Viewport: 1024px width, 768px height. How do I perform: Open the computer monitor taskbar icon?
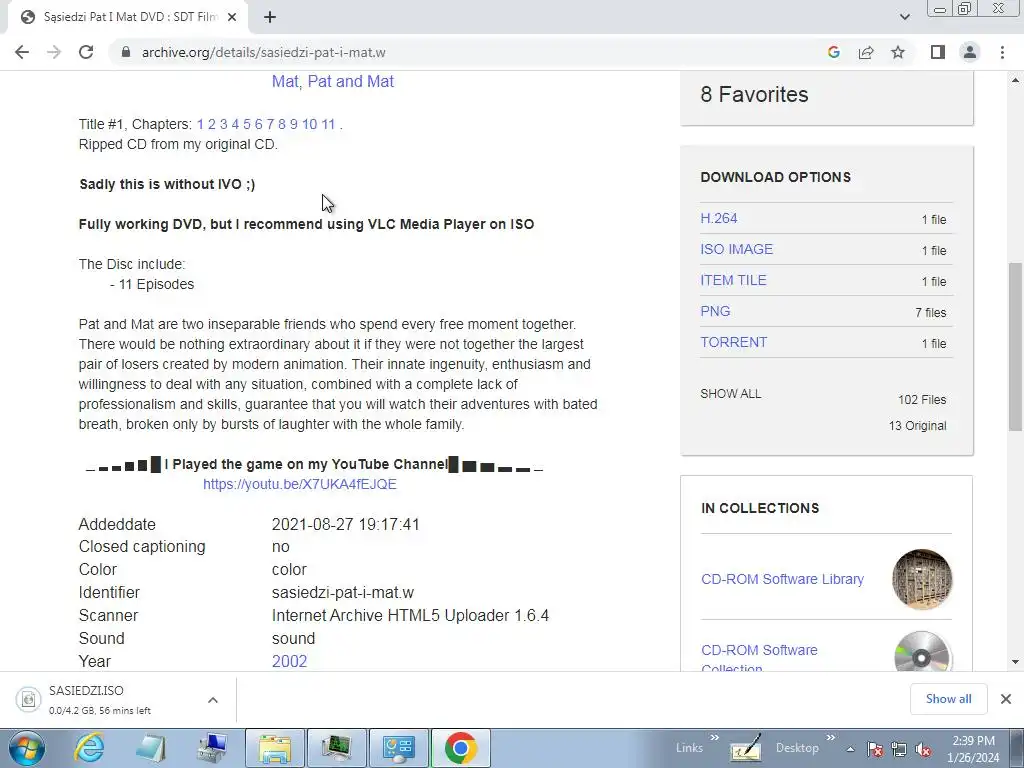337,748
